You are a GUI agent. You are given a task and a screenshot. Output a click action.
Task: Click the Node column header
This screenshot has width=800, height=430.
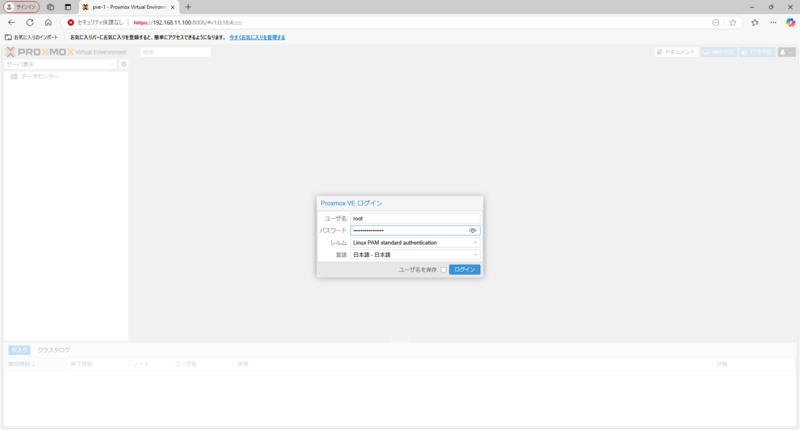tap(149, 364)
